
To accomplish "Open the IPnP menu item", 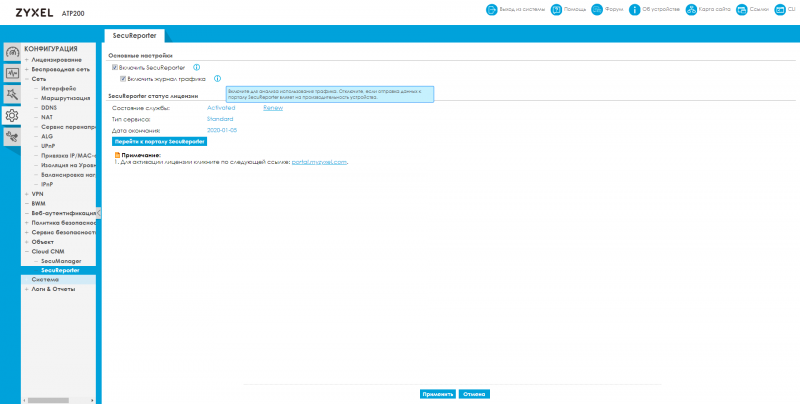I will pos(47,184).
